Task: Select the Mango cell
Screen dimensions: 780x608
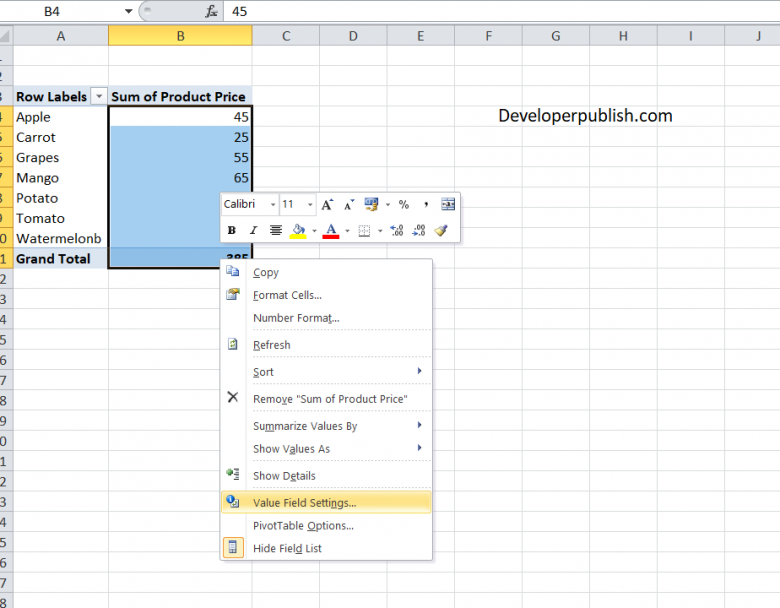Action: 61,178
